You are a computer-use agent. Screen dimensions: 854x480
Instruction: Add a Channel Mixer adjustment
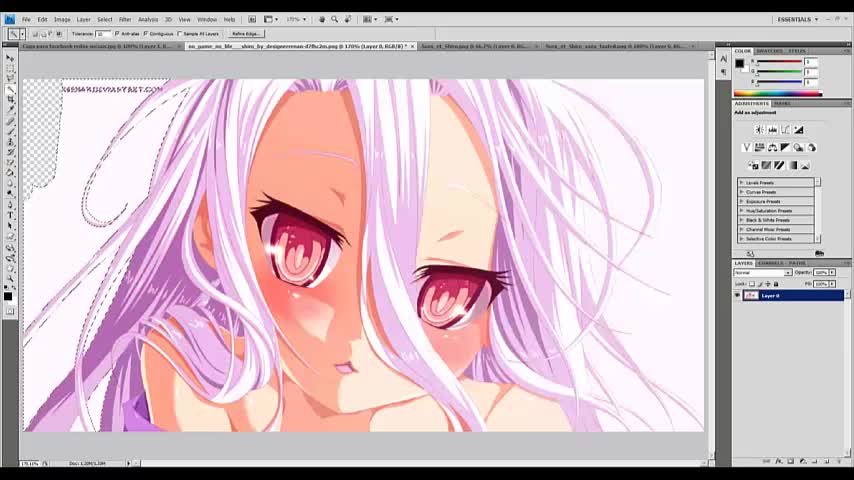click(x=812, y=148)
